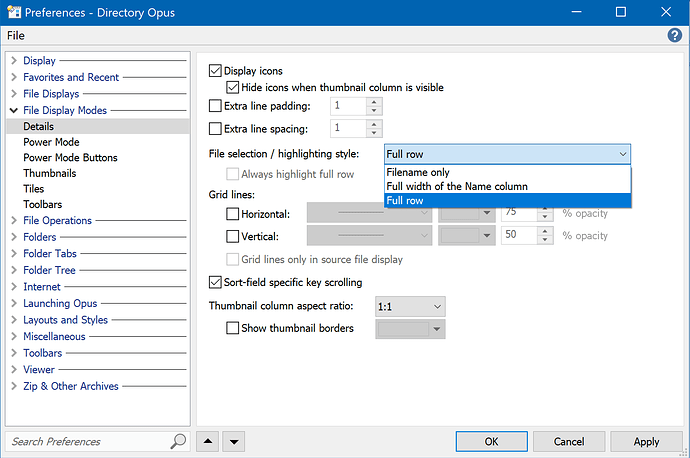Open the Thumbnails page
Viewport: 690px width, 458px height.
[50, 173]
